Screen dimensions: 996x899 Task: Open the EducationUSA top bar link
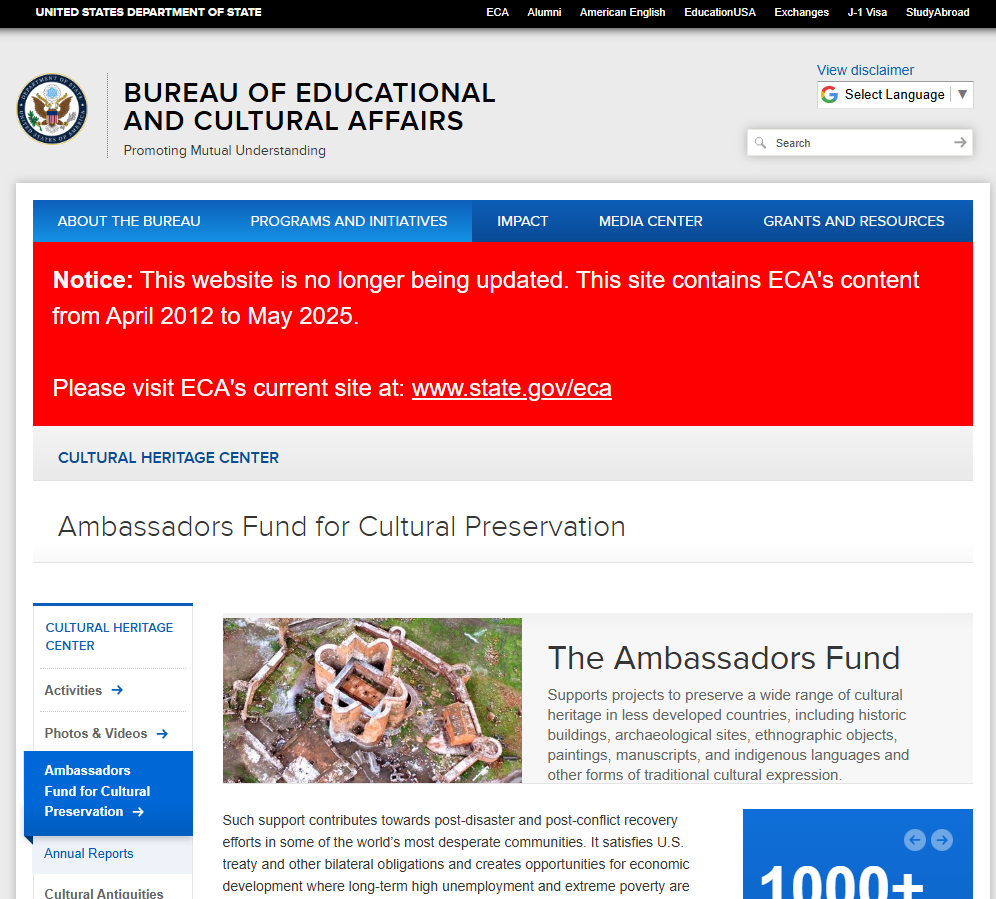719,12
